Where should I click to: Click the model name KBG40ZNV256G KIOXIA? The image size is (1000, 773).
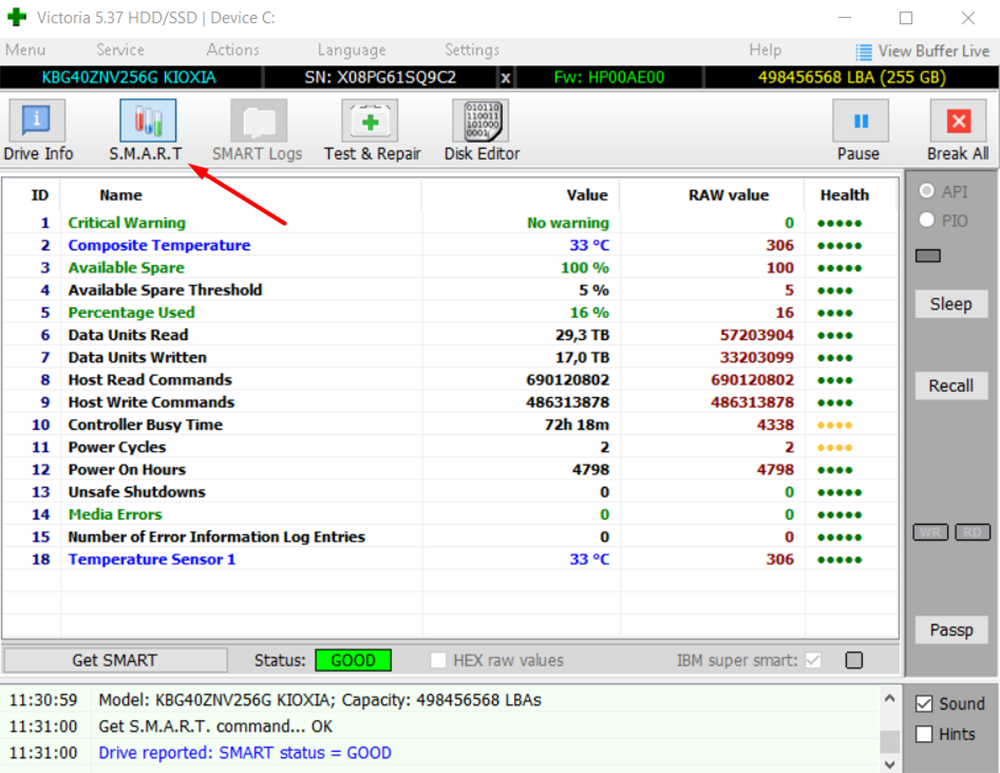click(129, 78)
